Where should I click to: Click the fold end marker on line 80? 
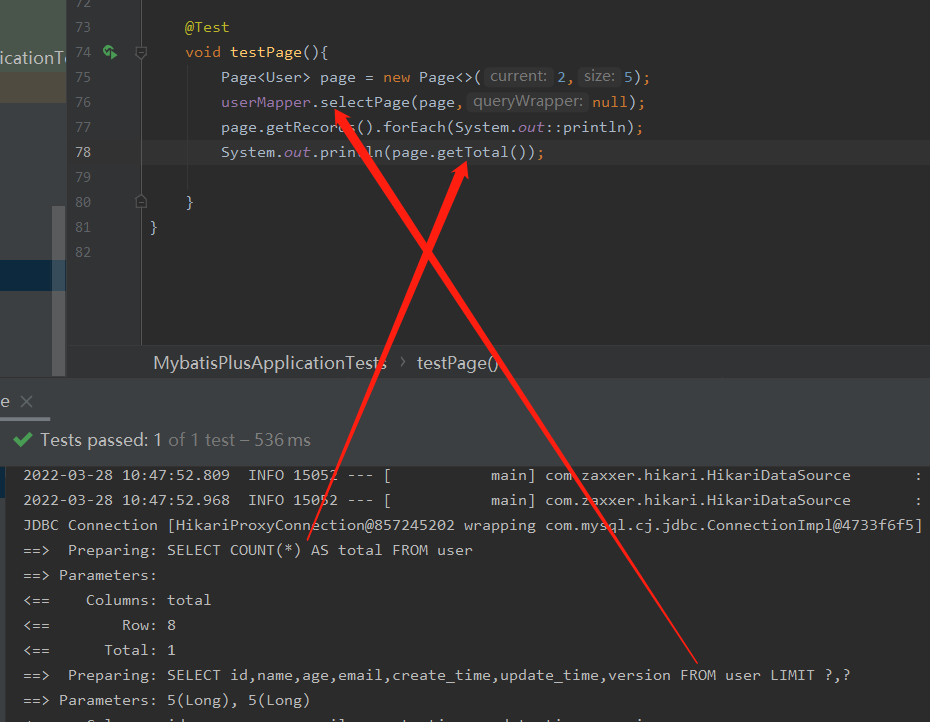(141, 202)
